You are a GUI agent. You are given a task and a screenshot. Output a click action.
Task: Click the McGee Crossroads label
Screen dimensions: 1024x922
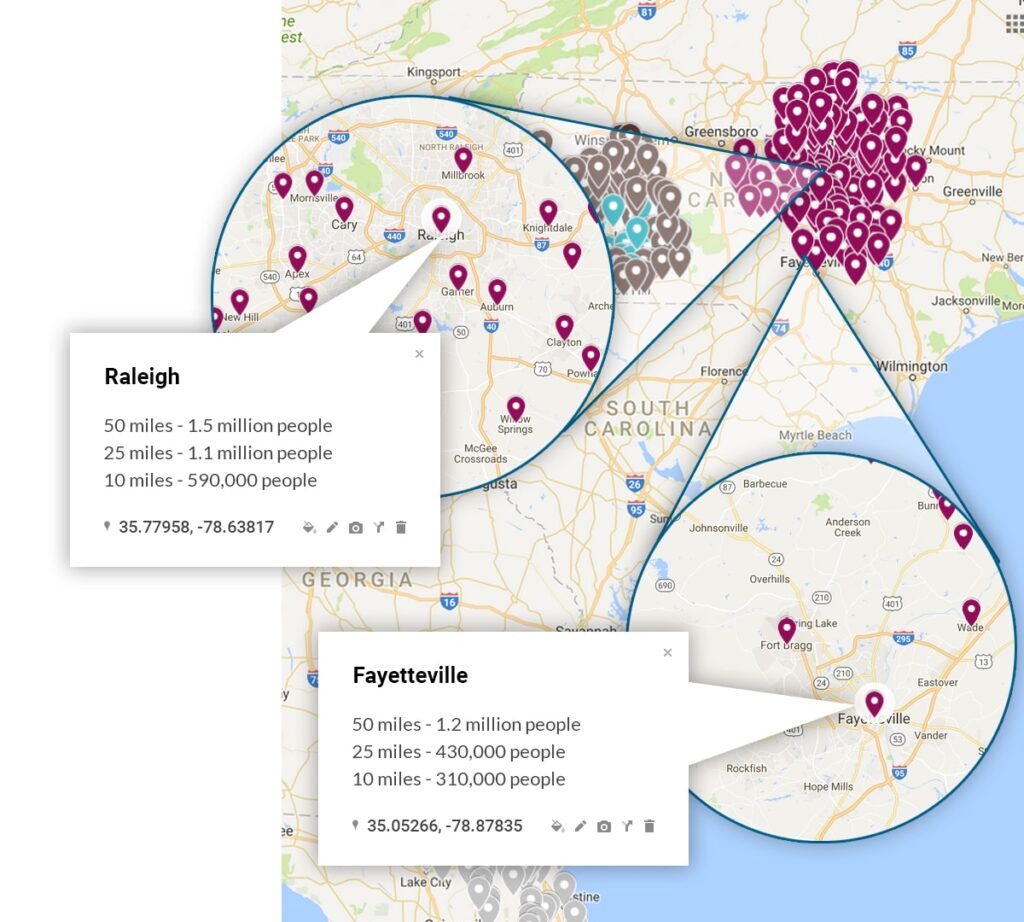(481, 454)
